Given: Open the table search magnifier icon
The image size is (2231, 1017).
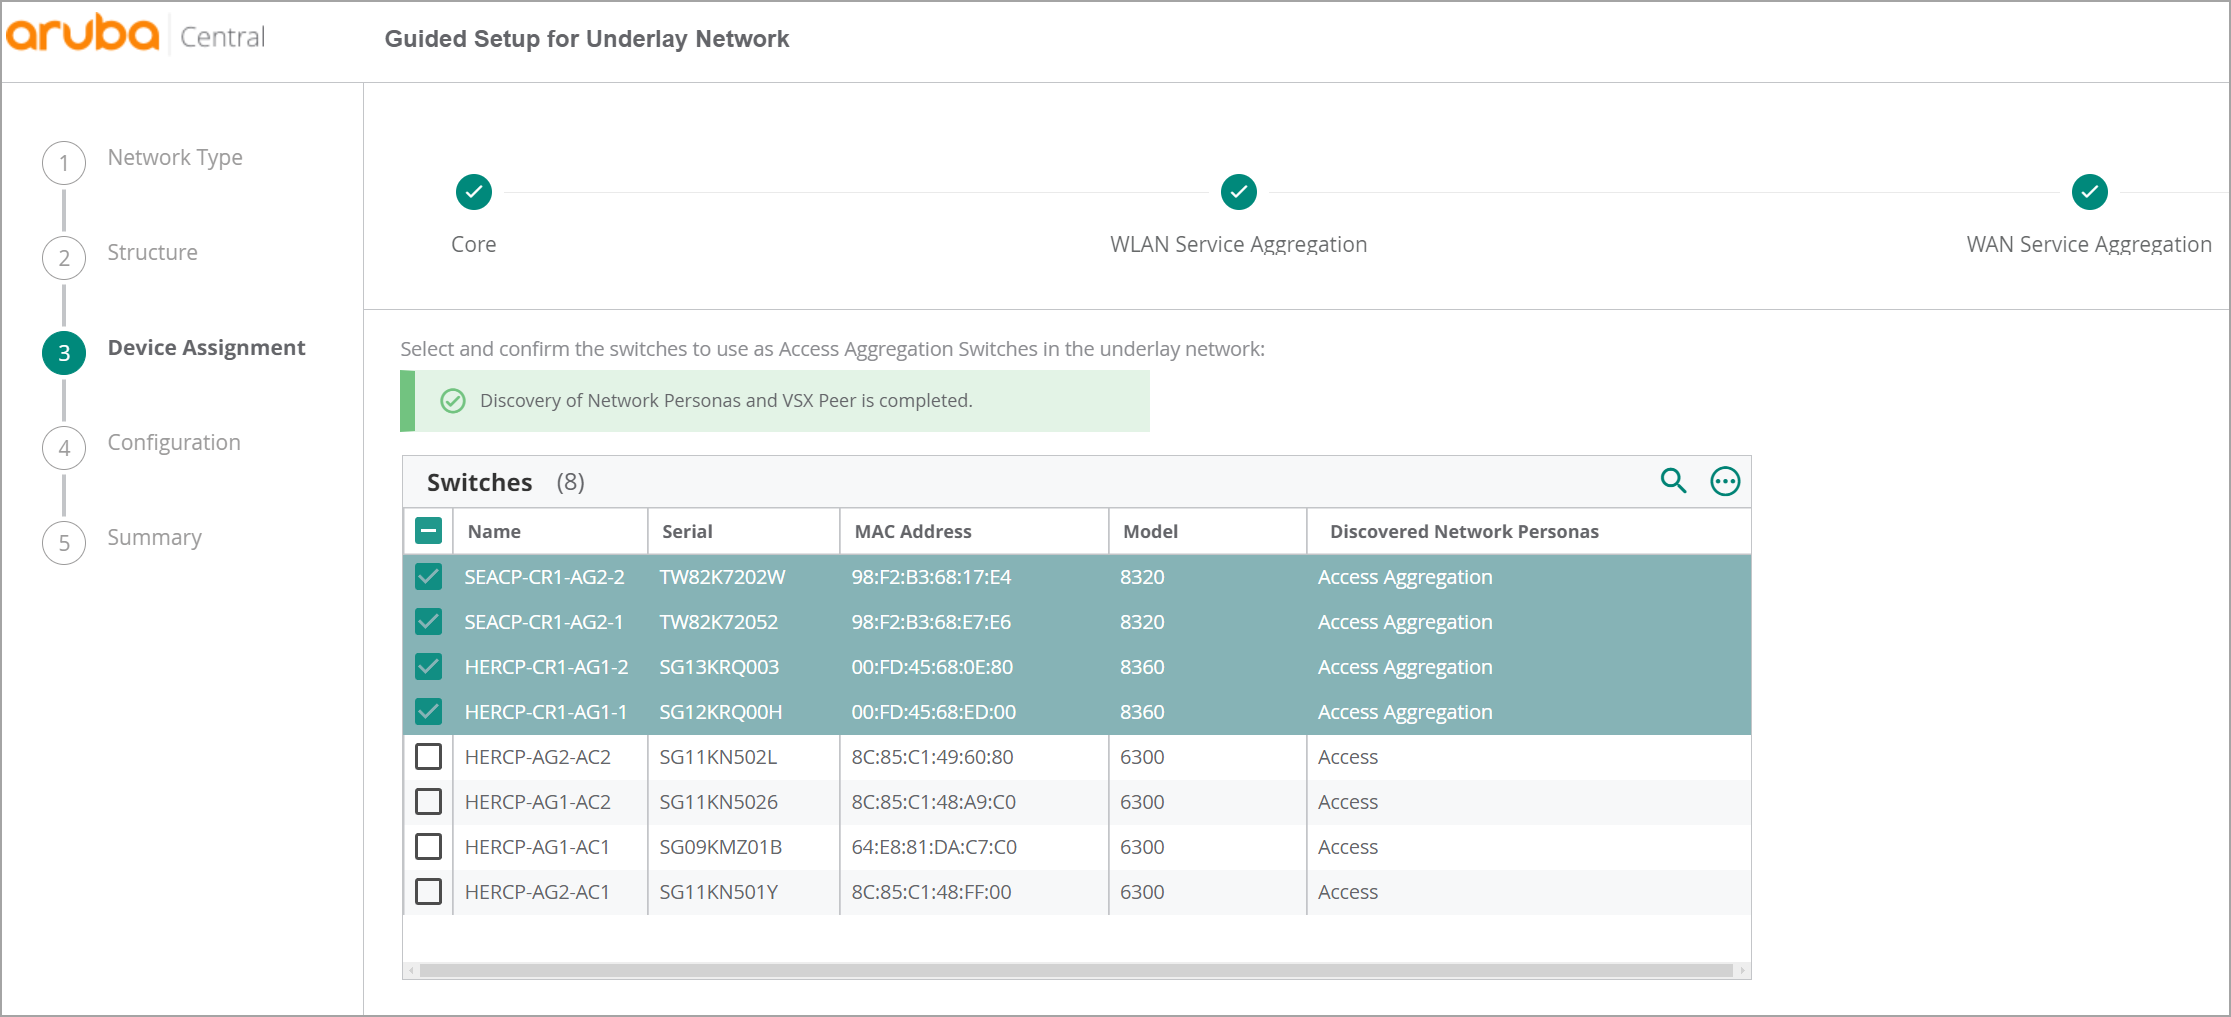Looking at the screenshot, I should coord(1673,481).
